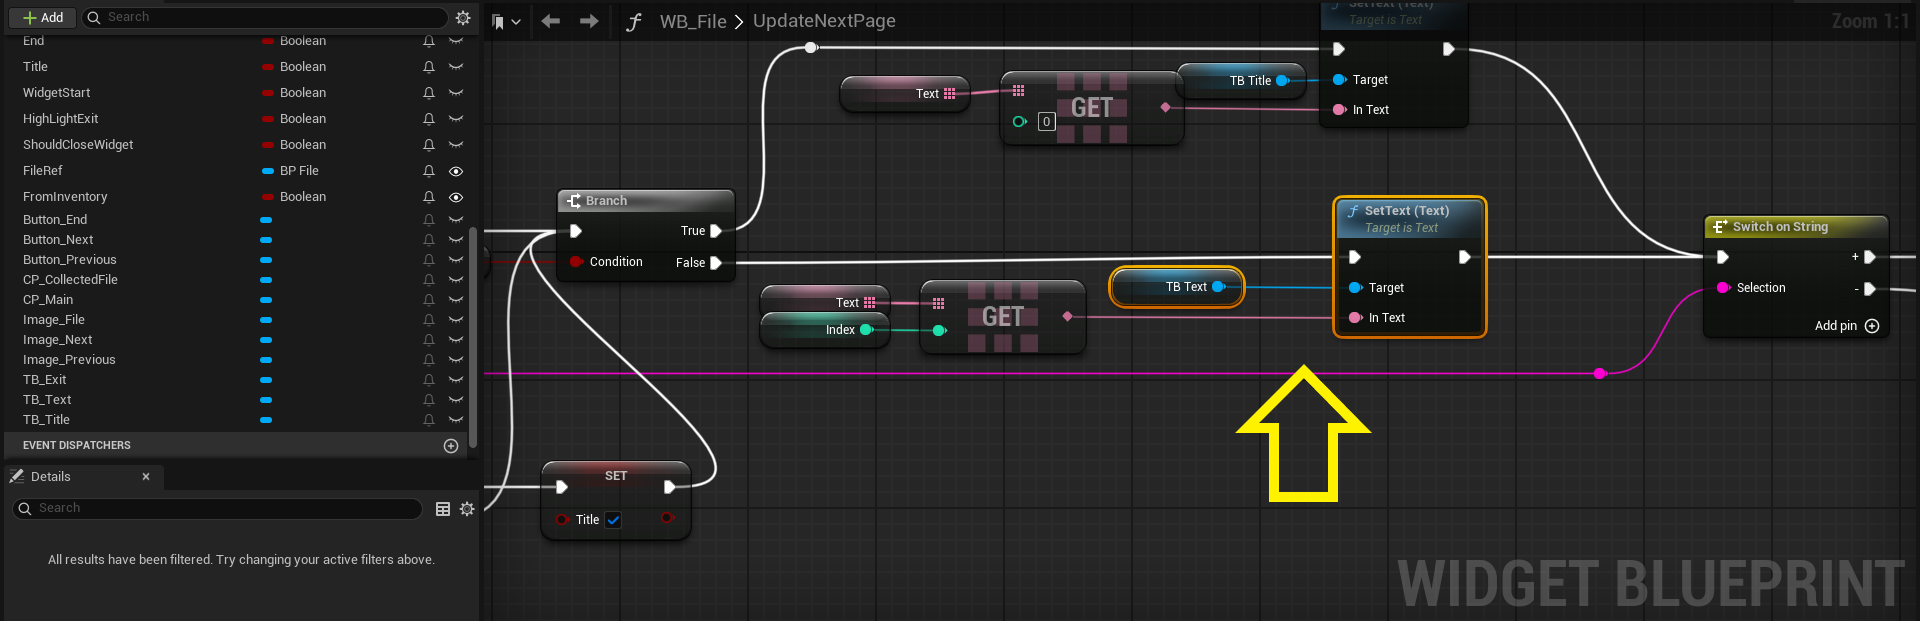
Task: Click the property matrix grid icon
Action: point(443,509)
